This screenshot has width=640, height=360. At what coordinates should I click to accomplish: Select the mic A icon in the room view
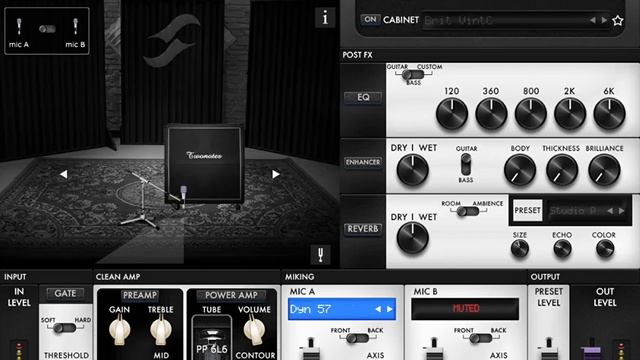click(x=19, y=27)
